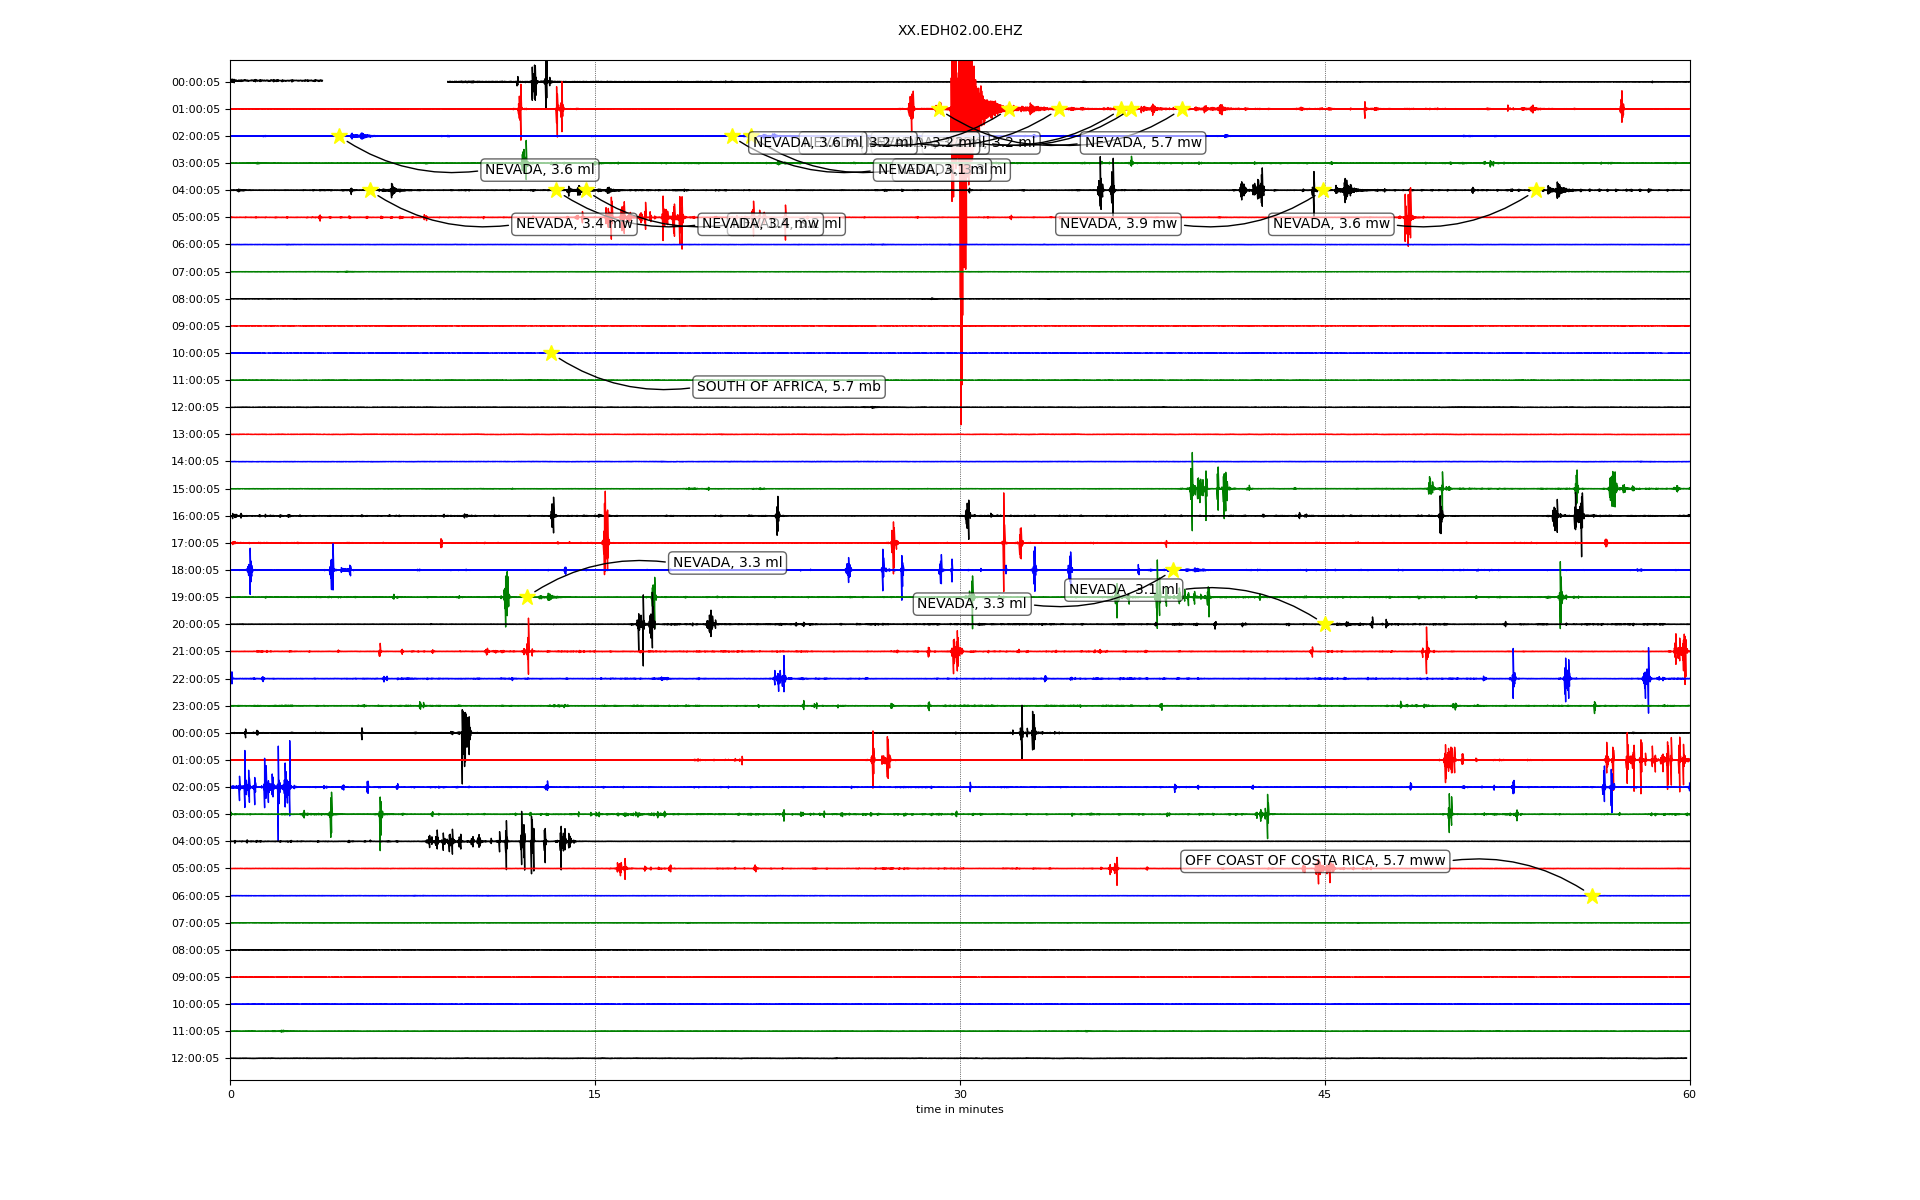This screenshot has height=1200, width=1920.
Task: Click the 'time in minutes' axis label
Action: pyautogui.click(x=959, y=1109)
